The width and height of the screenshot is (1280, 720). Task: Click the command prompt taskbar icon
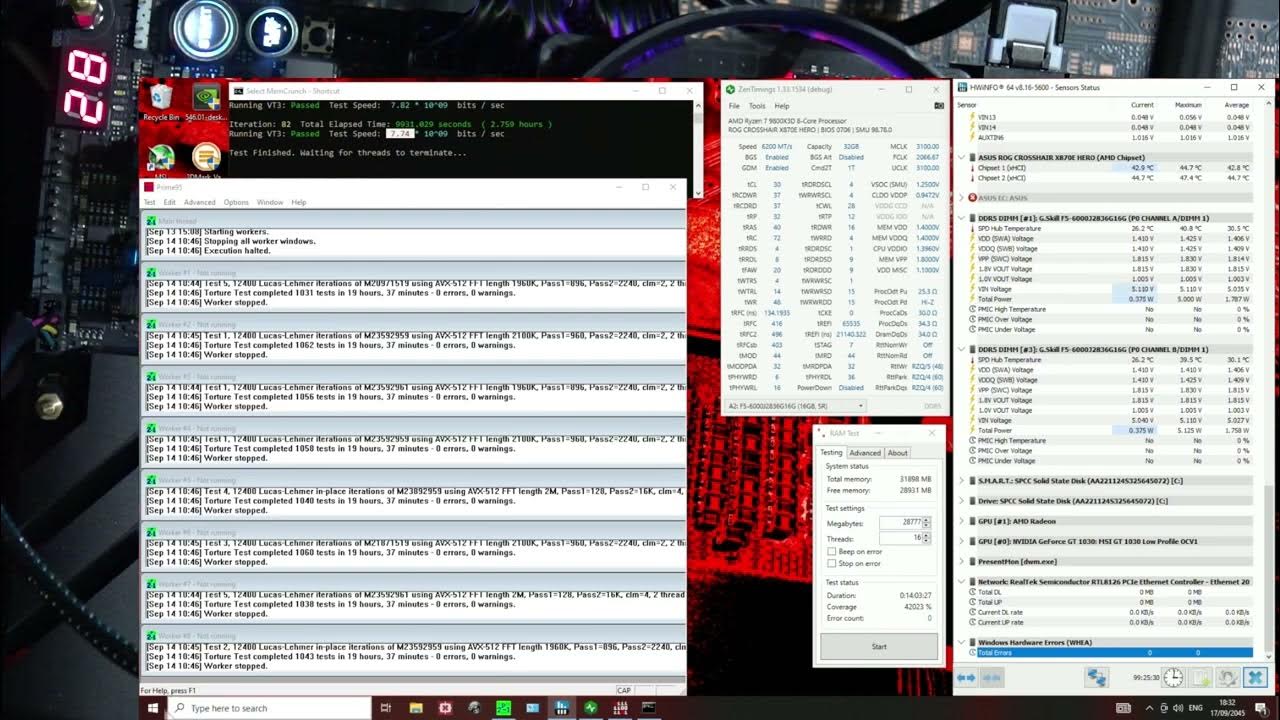649,708
